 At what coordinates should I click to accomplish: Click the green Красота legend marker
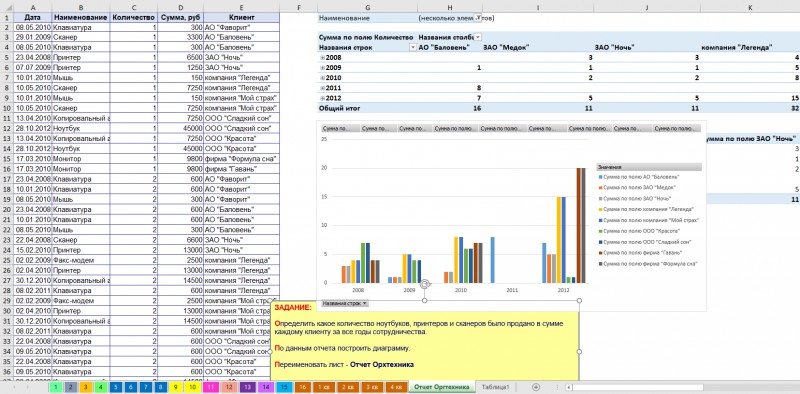600,231
